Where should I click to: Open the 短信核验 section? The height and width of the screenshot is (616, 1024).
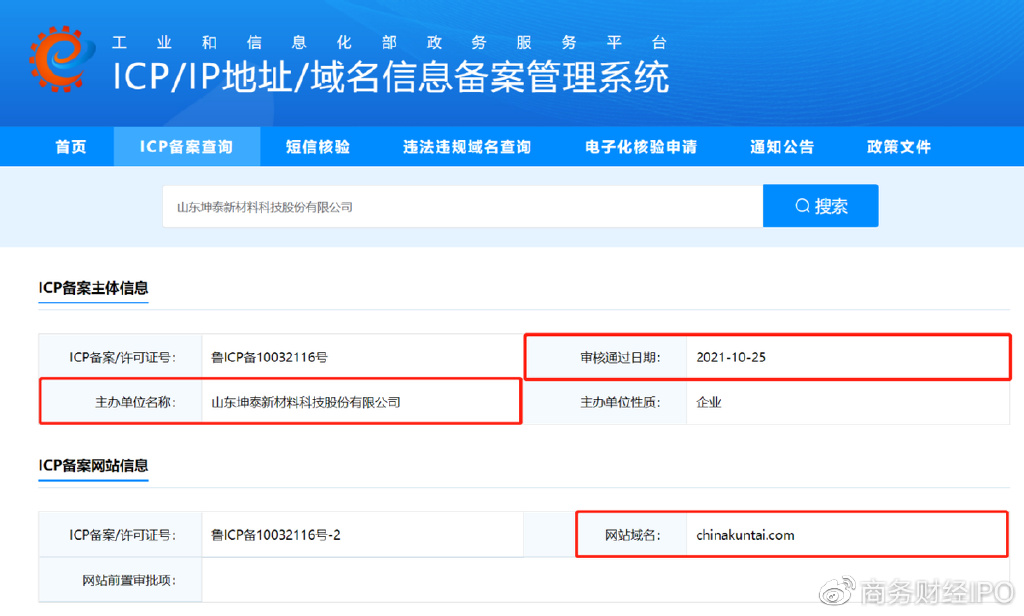point(316,146)
